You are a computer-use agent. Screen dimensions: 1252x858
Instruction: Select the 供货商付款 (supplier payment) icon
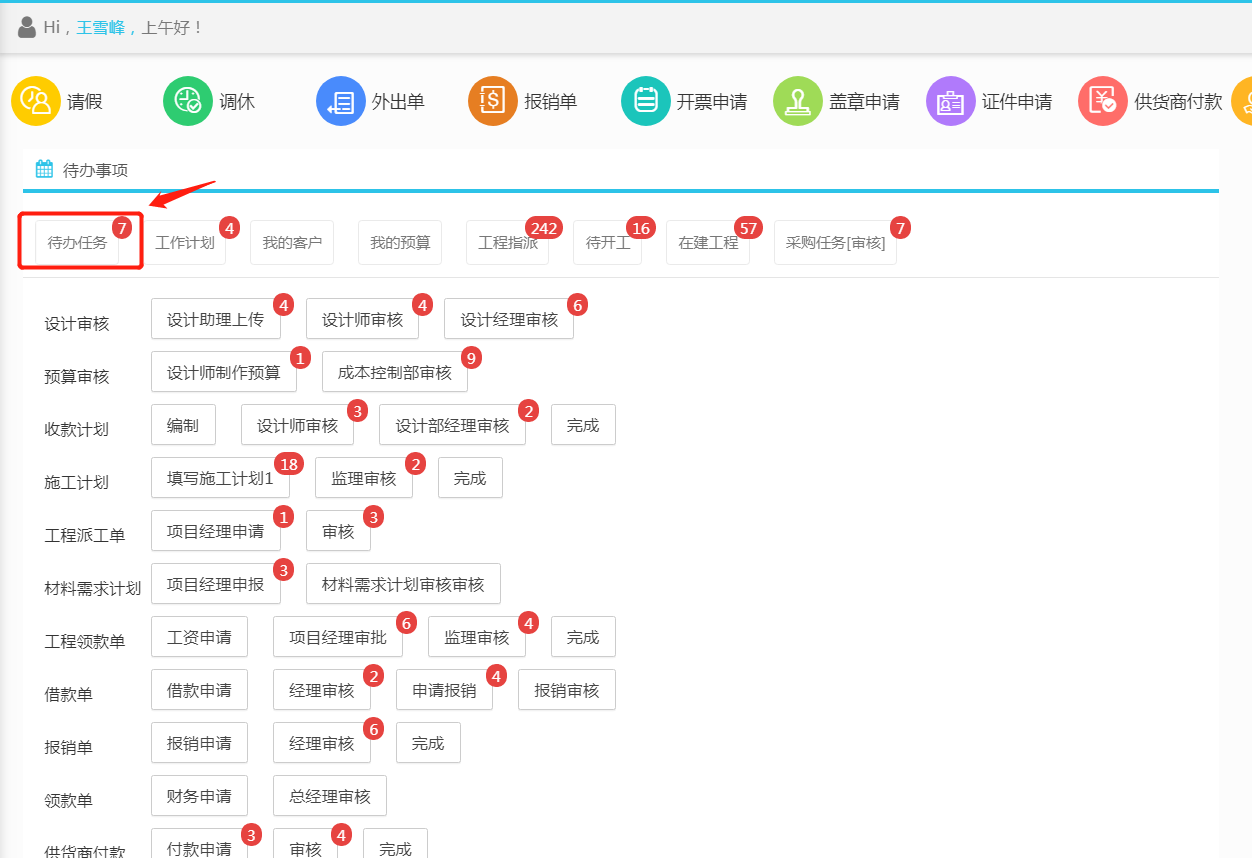[1148, 100]
